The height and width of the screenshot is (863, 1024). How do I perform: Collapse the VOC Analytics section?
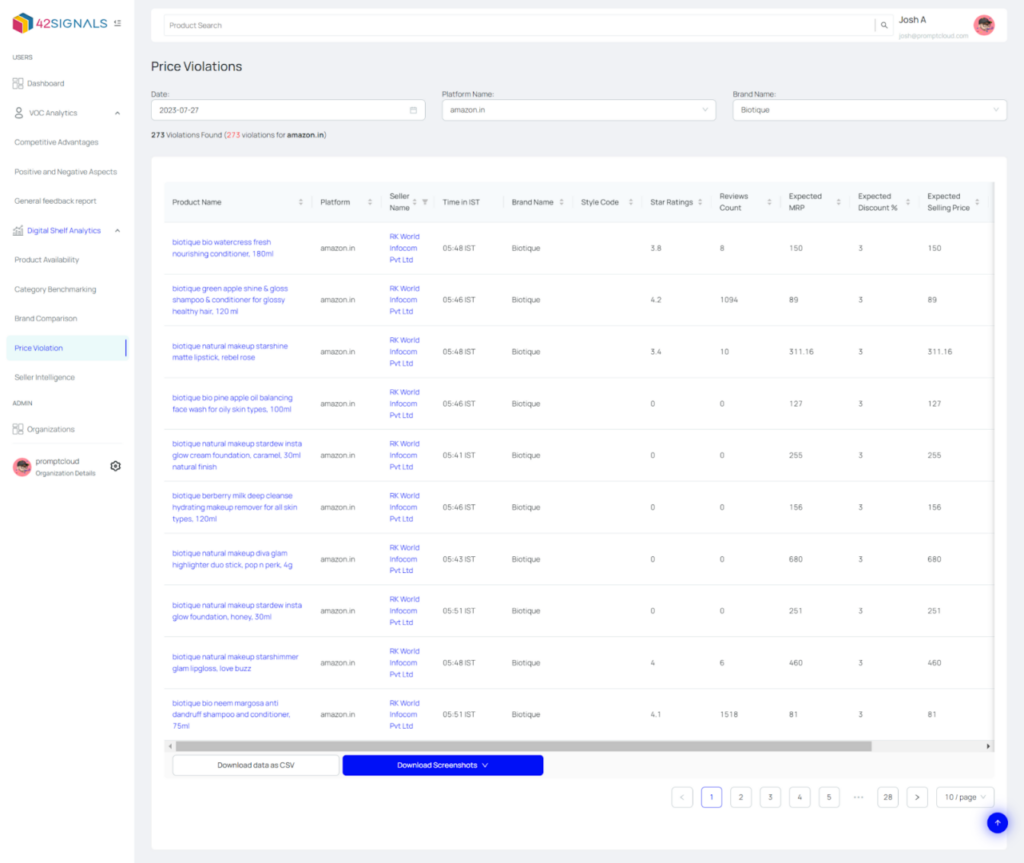pos(118,113)
